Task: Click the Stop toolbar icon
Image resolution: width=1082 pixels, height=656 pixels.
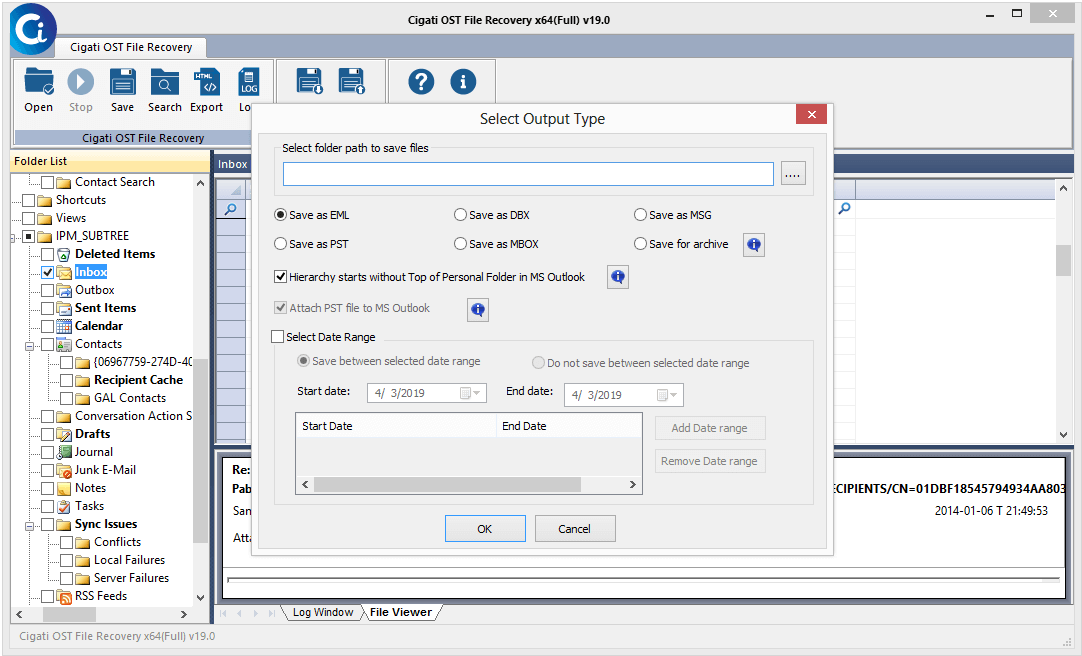Action: [x=81, y=82]
